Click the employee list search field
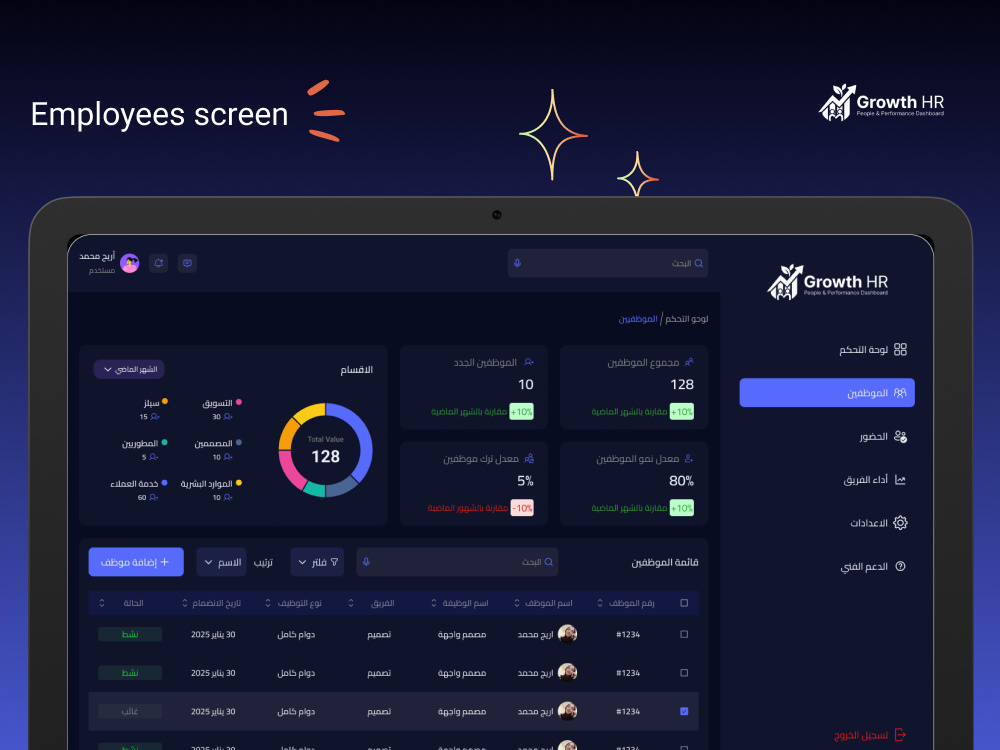The width and height of the screenshot is (1000, 750). (x=457, y=562)
